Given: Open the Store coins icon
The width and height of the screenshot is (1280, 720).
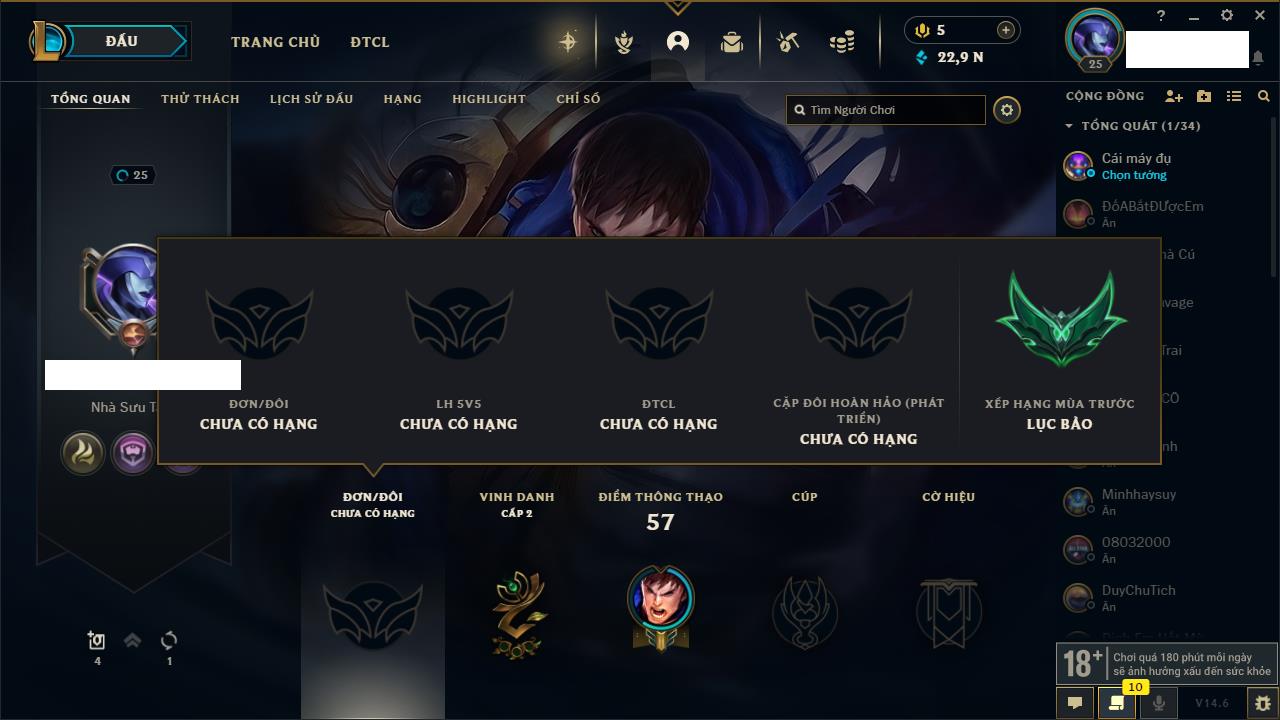Looking at the screenshot, I should tap(842, 42).
